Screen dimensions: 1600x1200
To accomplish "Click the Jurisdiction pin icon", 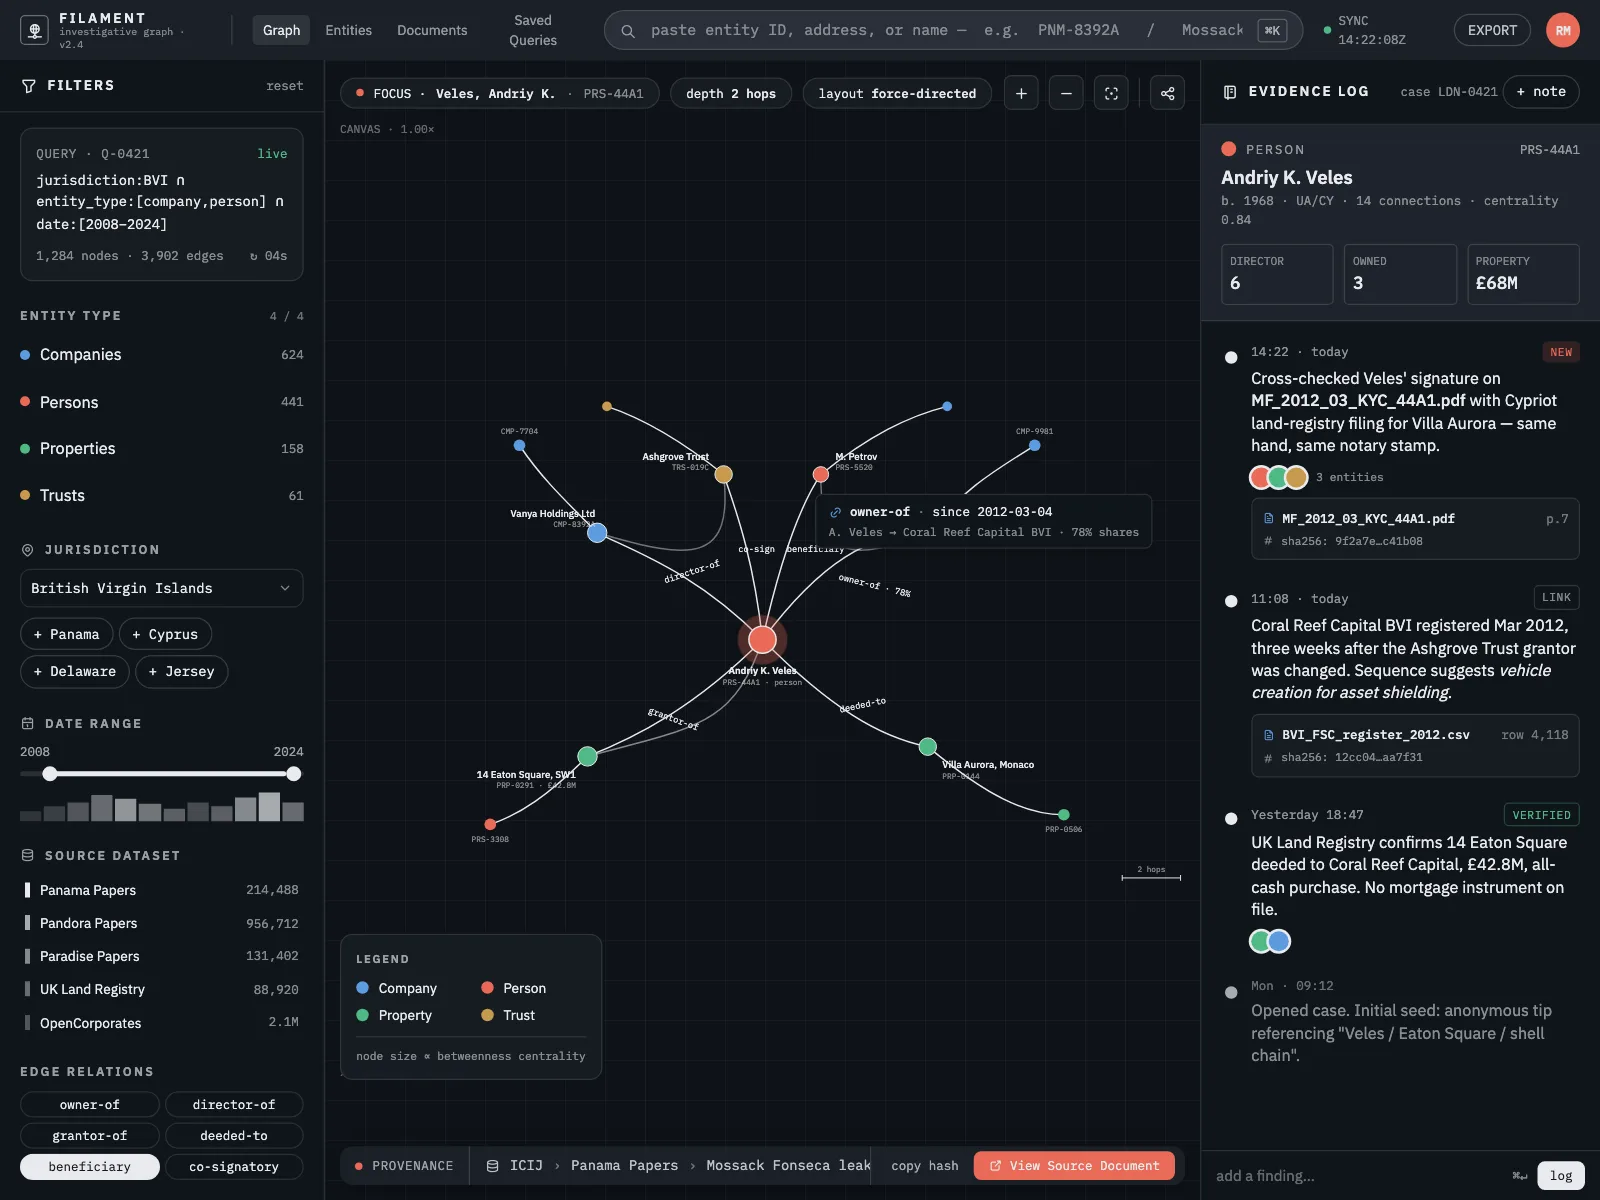I will [28, 550].
